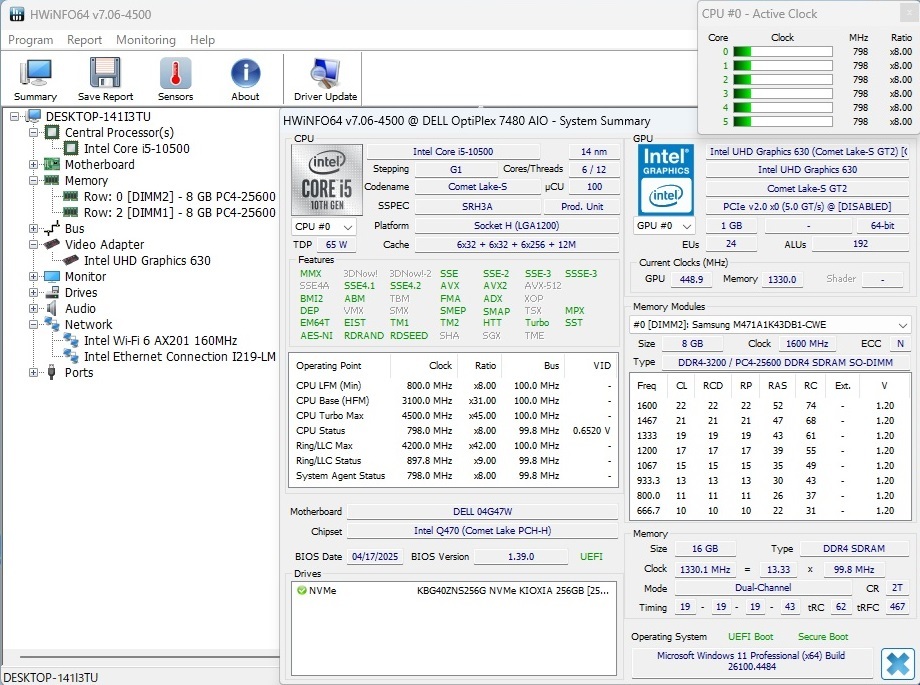Collapse the DESKTOP-141I3TU root node

pyautogui.click(x=15, y=116)
